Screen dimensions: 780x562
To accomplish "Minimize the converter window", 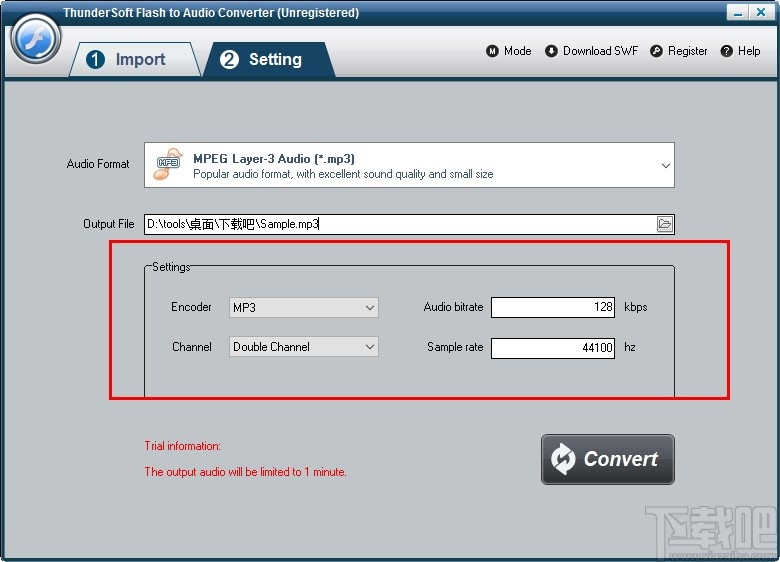I will tap(738, 12).
